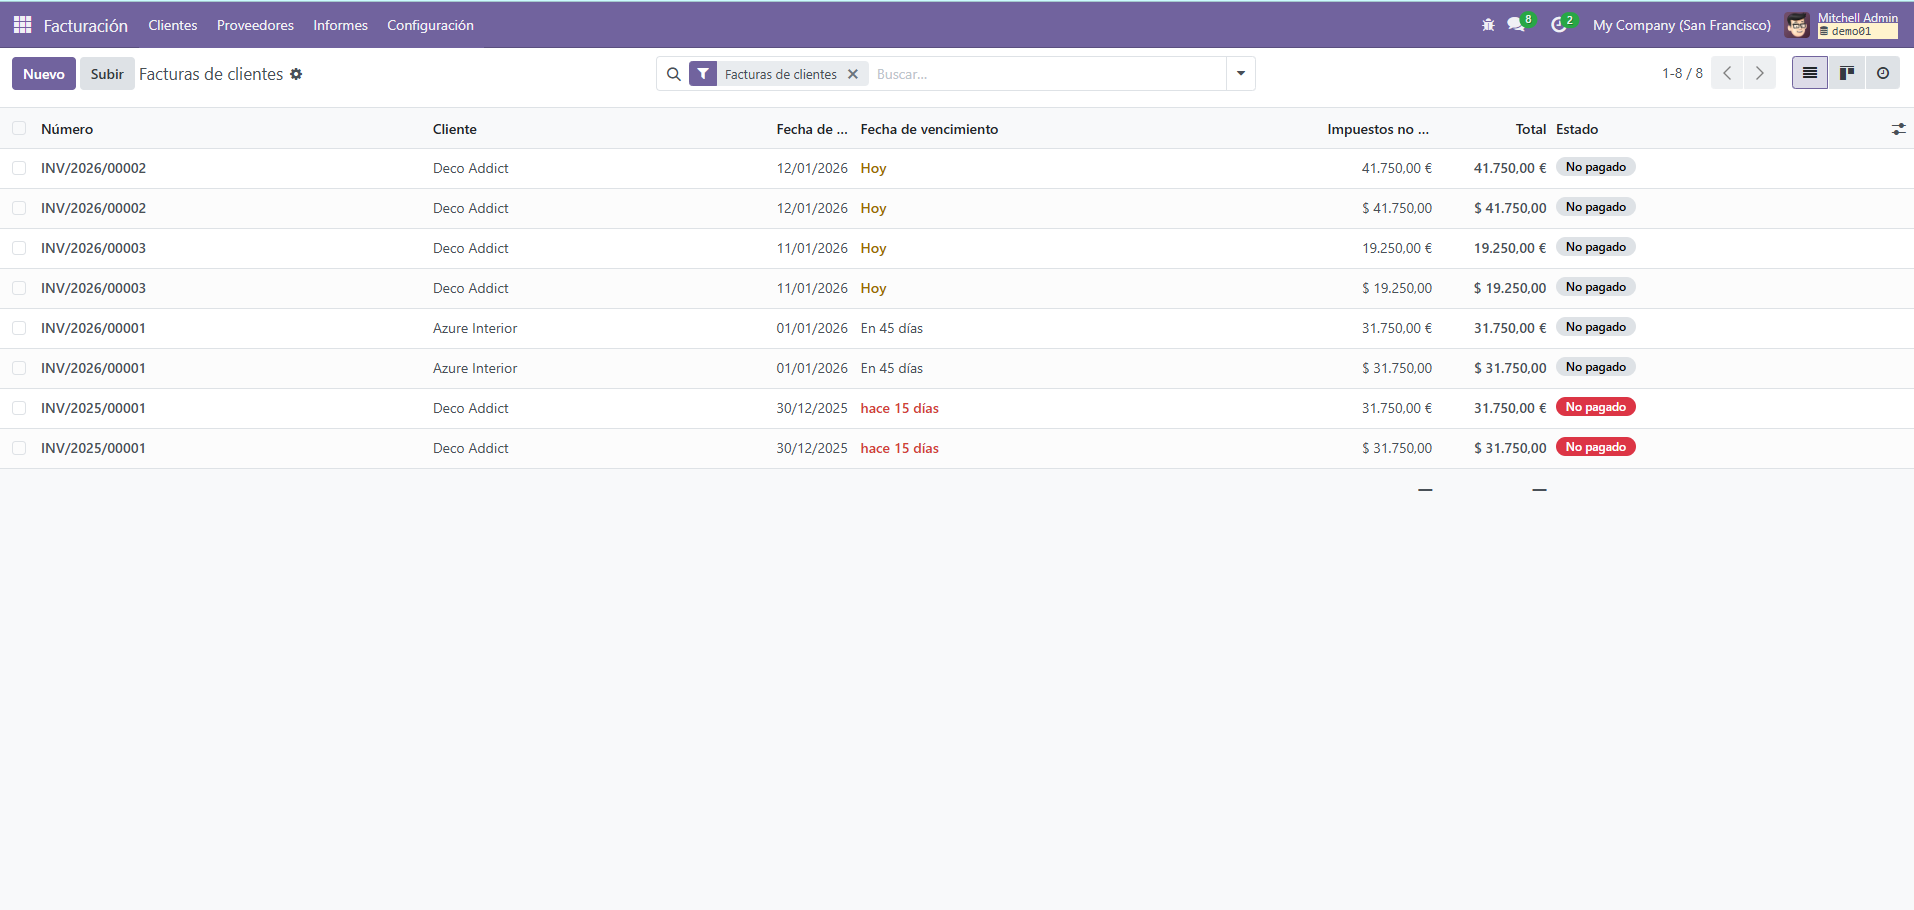Click the debug bug icon in top bar
Image resolution: width=1914 pixels, height=910 pixels.
[1487, 24]
